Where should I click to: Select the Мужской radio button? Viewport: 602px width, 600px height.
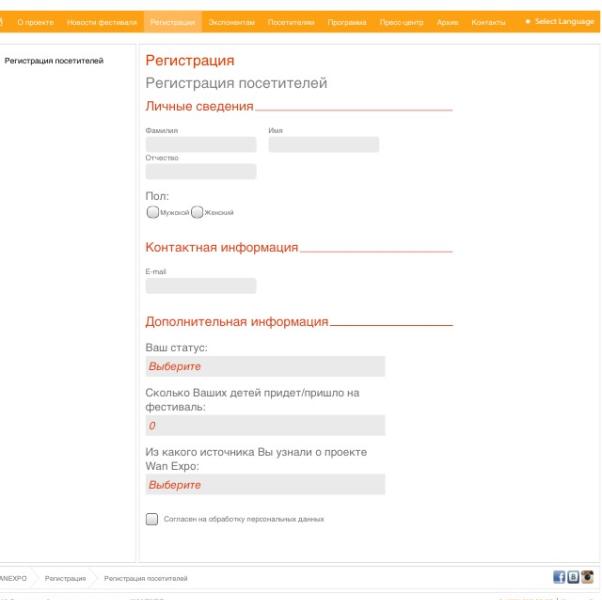tap(152, 212)
